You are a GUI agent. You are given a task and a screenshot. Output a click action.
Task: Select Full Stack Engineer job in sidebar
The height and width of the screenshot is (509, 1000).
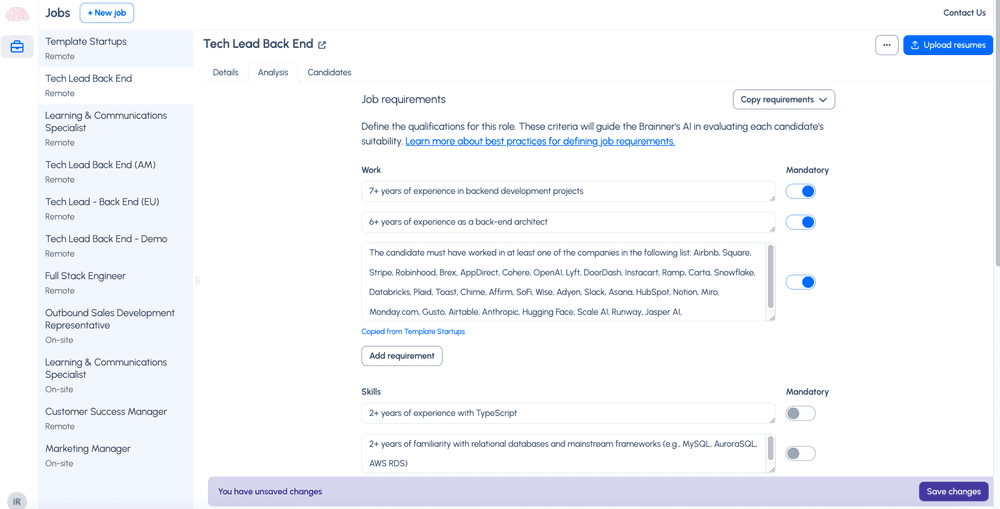tap(85, 276)
